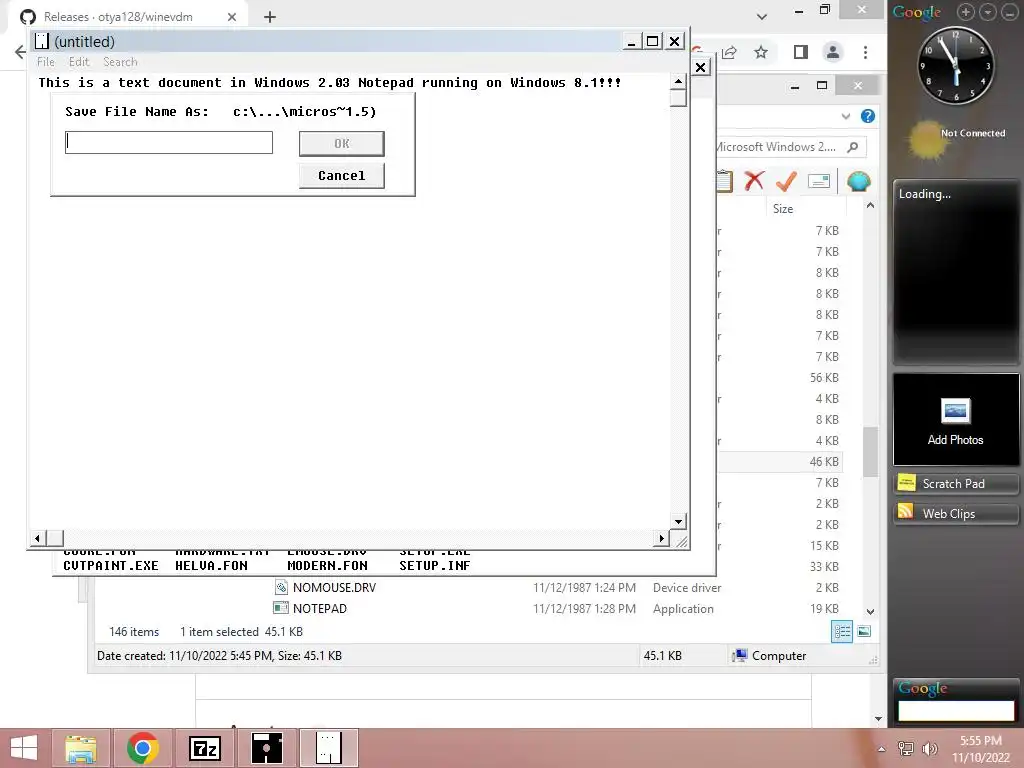The image size is (1024, 768).
Task: Click Explorer Paste clipboard toolbar icon
Action: (x=724, y=181)
